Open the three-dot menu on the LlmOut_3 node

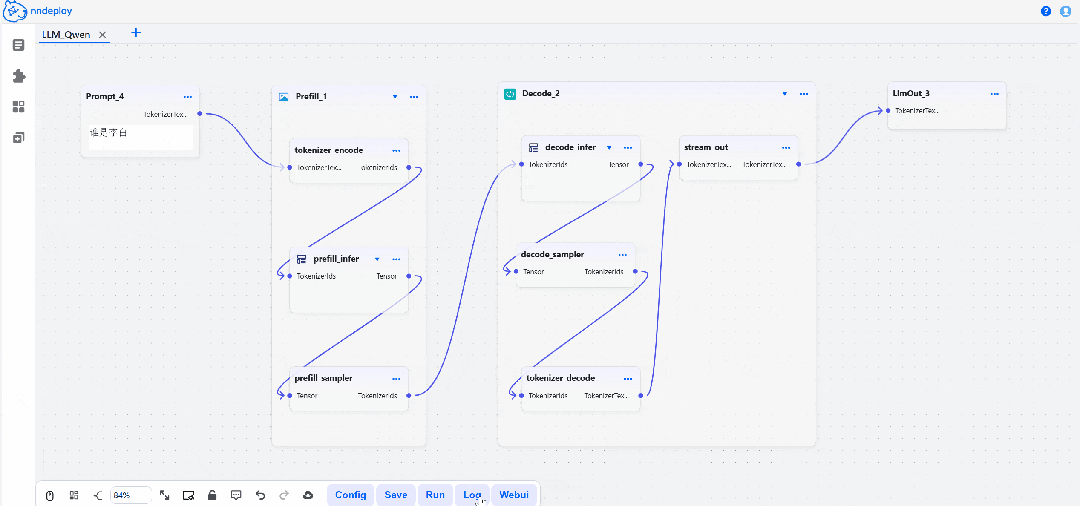[994, 94]
